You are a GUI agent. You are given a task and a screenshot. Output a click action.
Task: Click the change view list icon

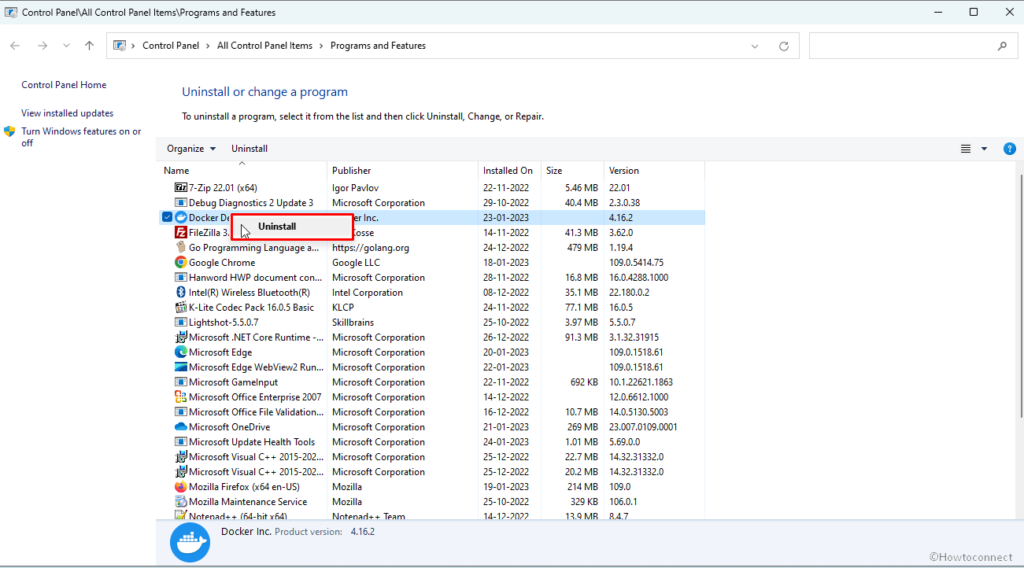(x=965, y=149)
